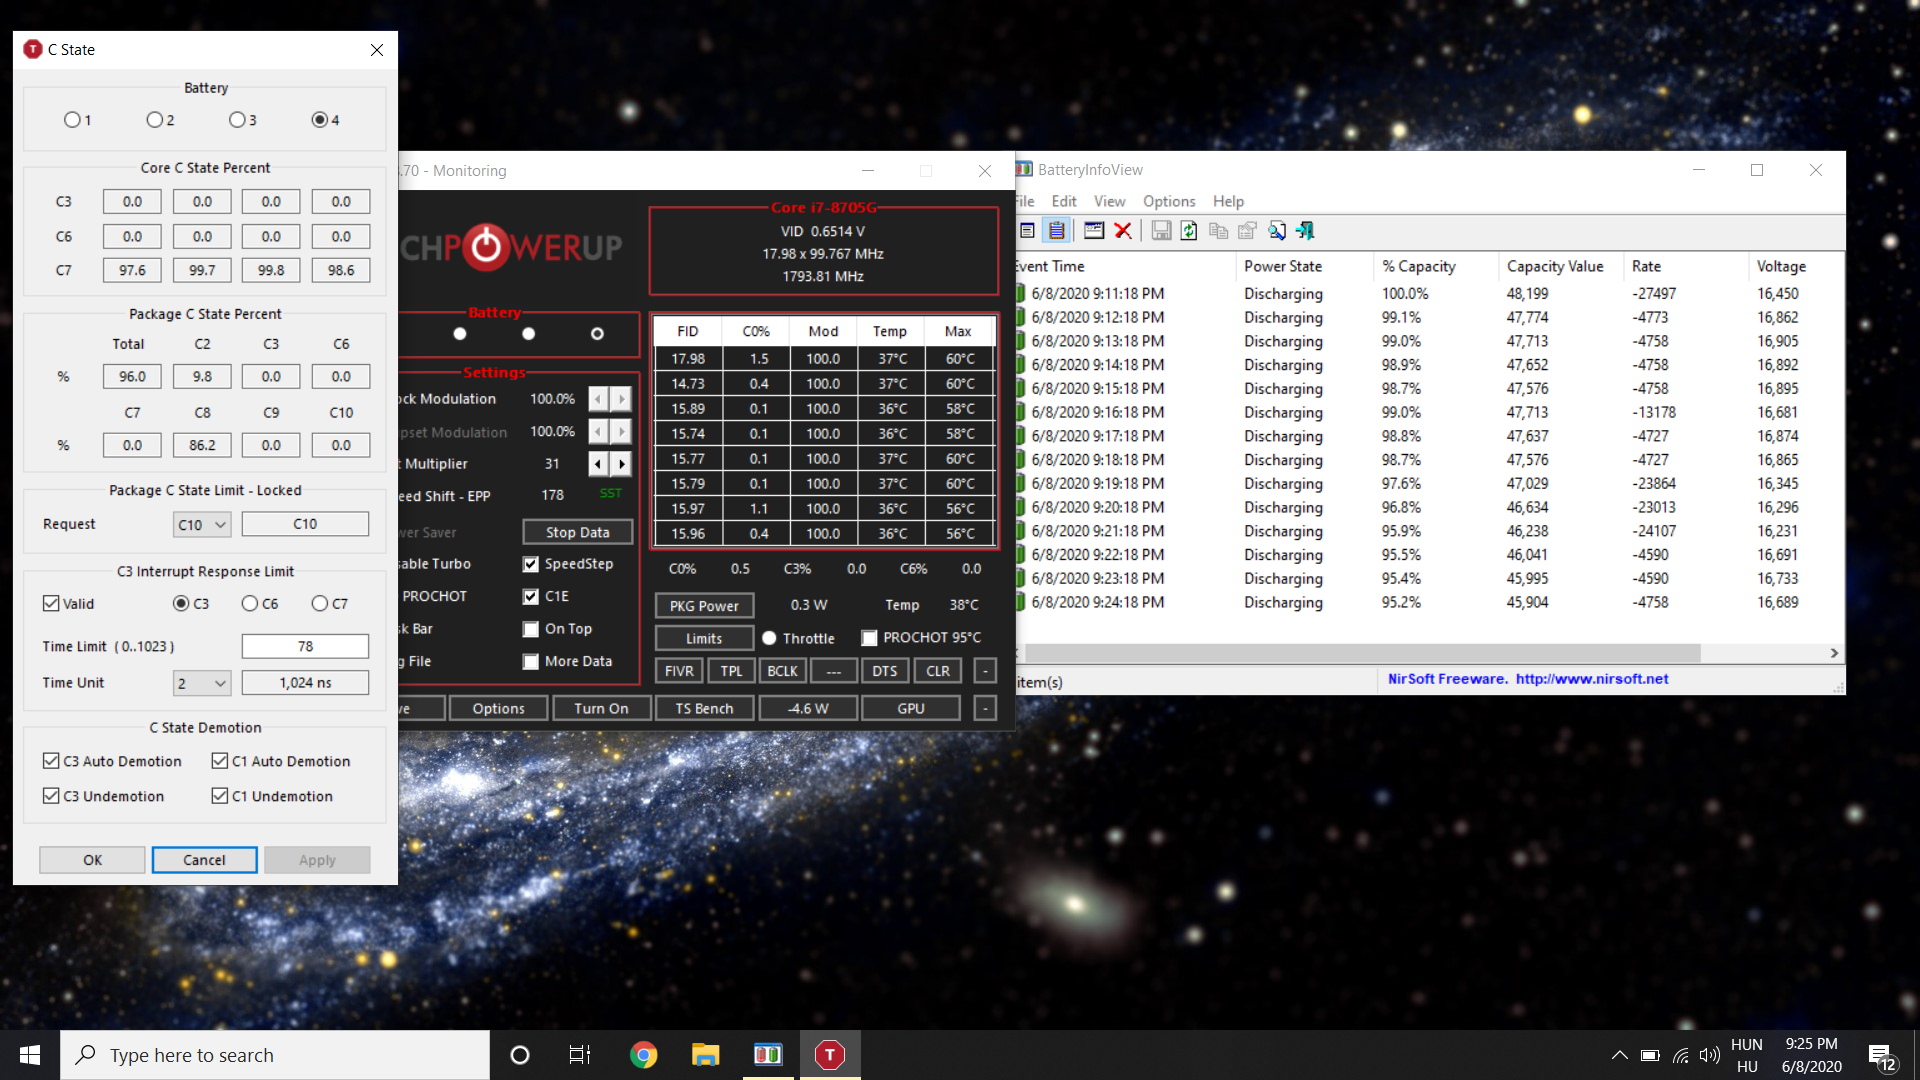Enable More Data checkbox in ThrottleStop
The image size is (1920, 1080).
click(531, 662)
